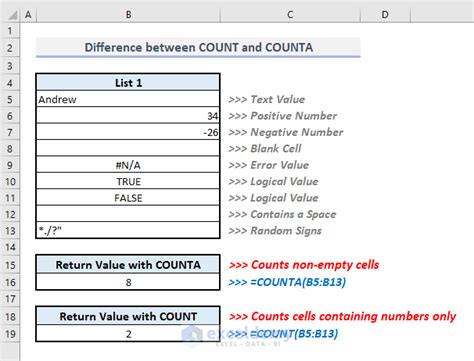Select the cell with value 34

[x=128, y=116]
